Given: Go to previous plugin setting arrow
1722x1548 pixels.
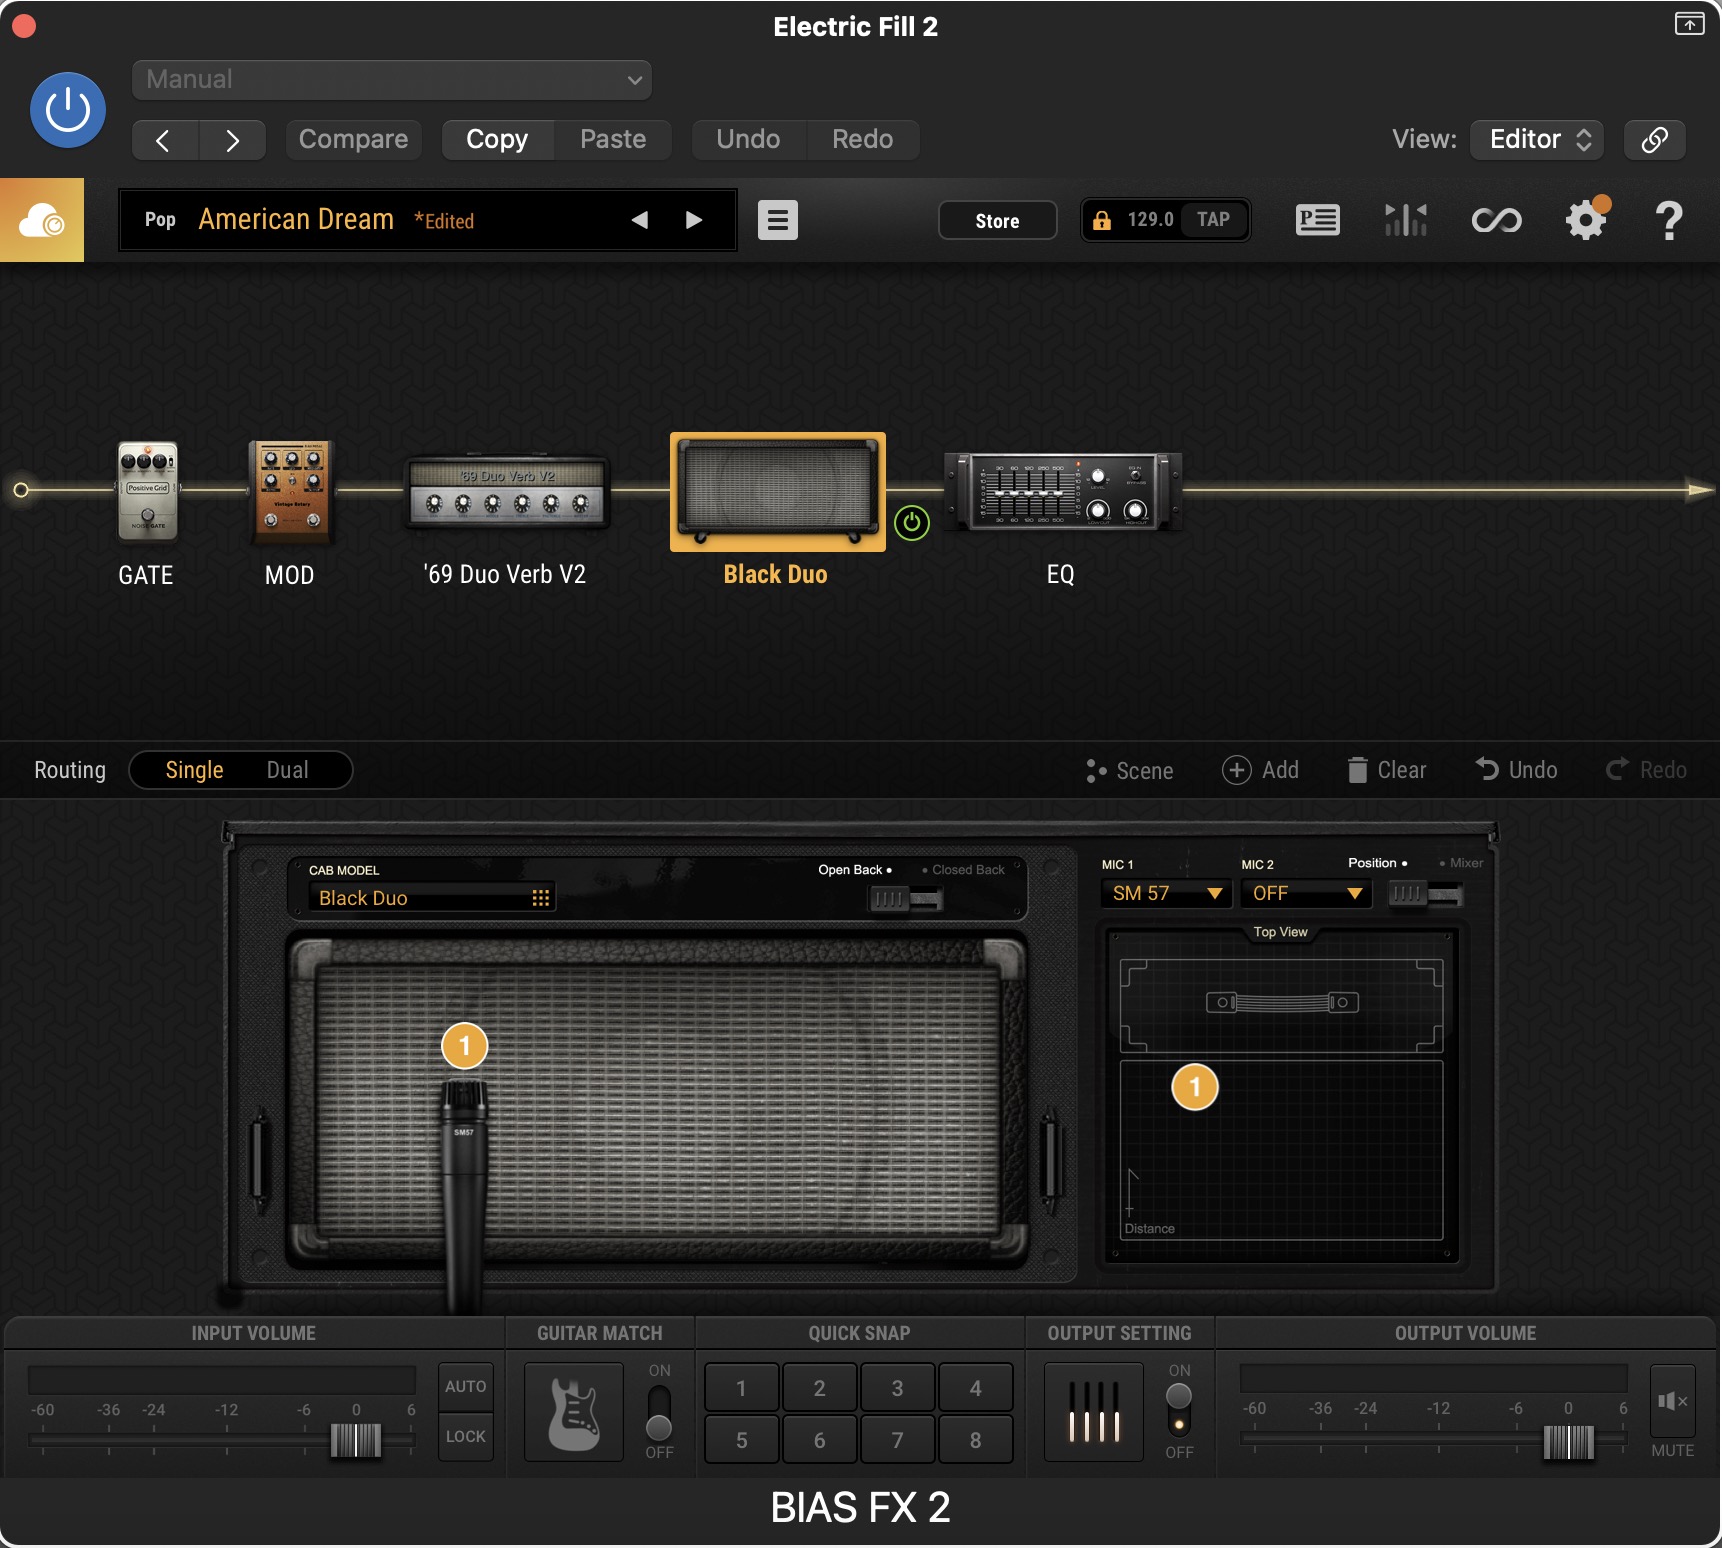Looking at the screenshot, I should tap(165, 140).
